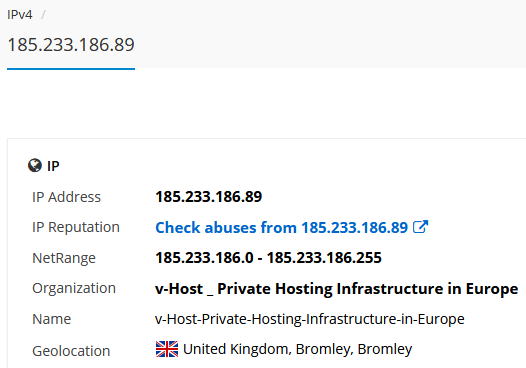Click the IPv4 breadcrumb link

pos(20,15)
